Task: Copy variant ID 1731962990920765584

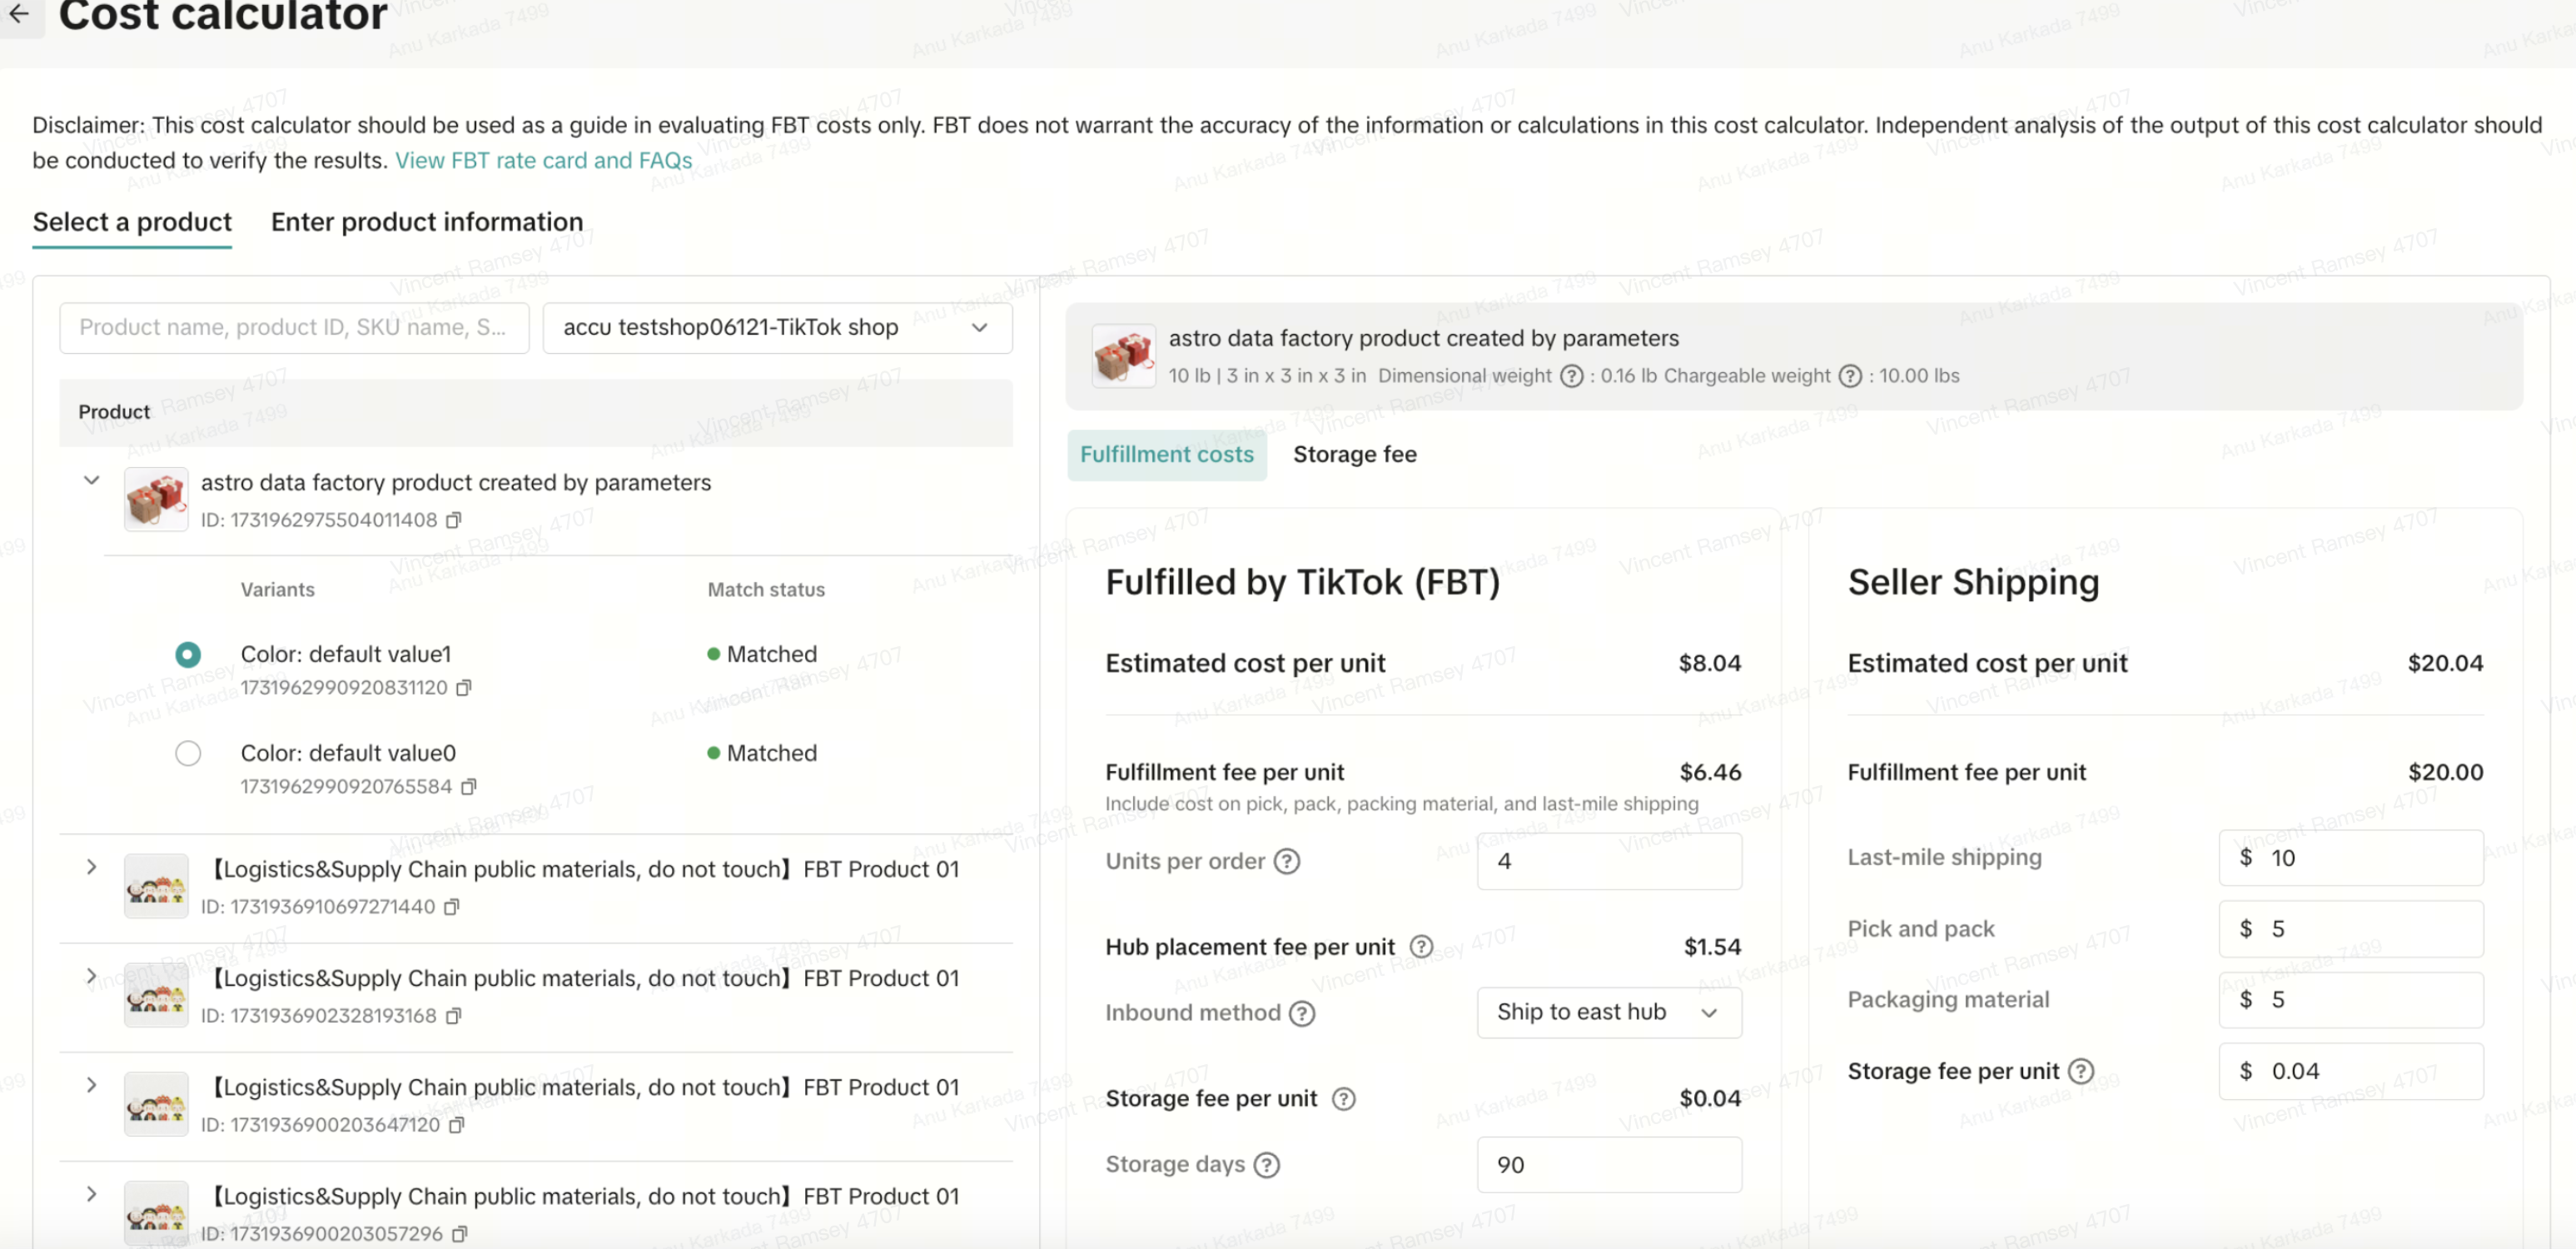Action: coord(468,787)
